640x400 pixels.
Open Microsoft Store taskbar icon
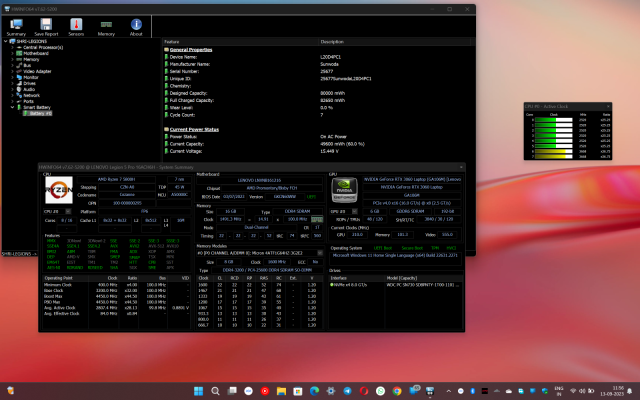pyautogui.click(x=298, y=391)
